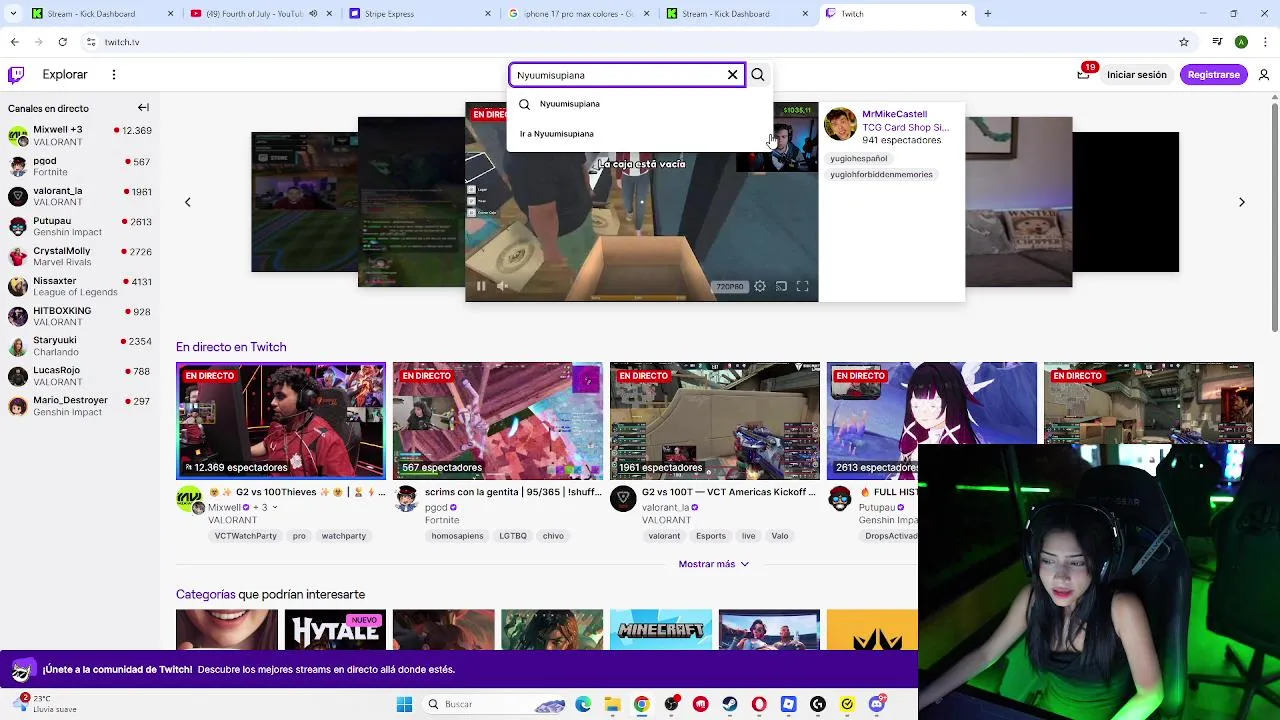Enter fullscreen on featured player
This screenshot has width=1280, height=720.
[x=802, y=286]
